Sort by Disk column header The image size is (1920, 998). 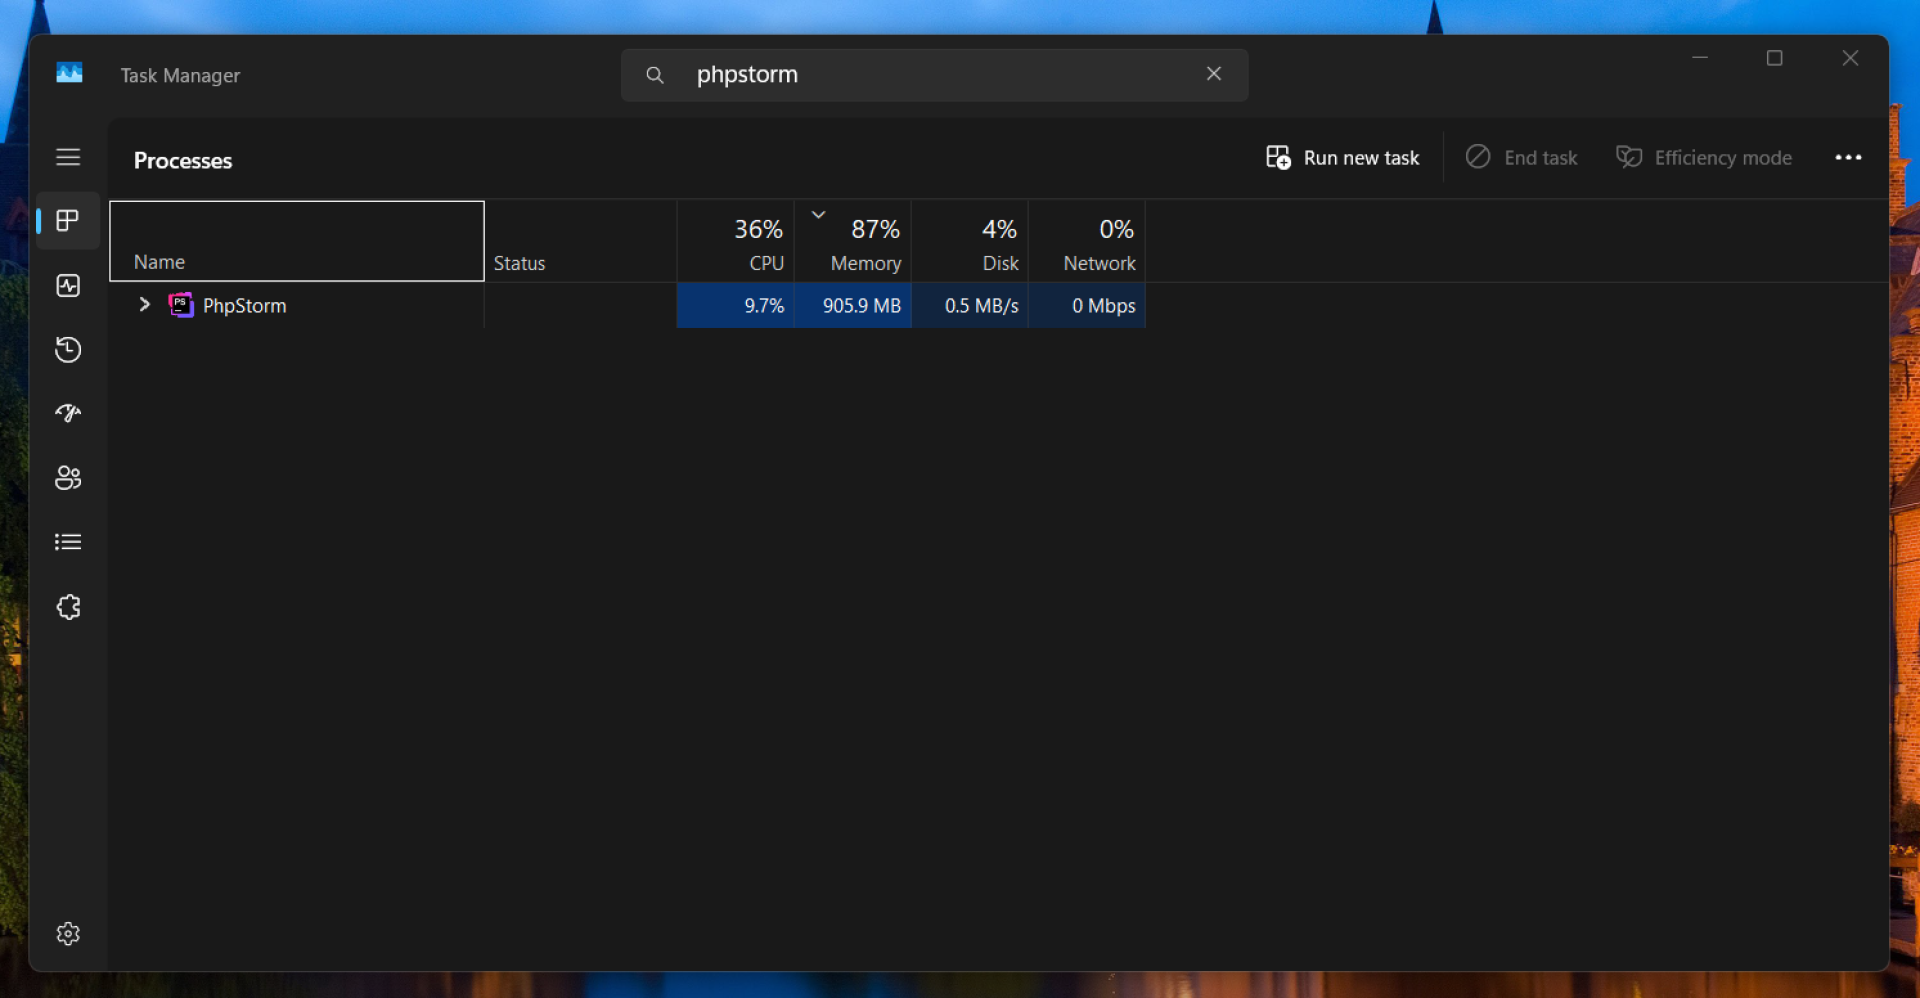point(970,241)
